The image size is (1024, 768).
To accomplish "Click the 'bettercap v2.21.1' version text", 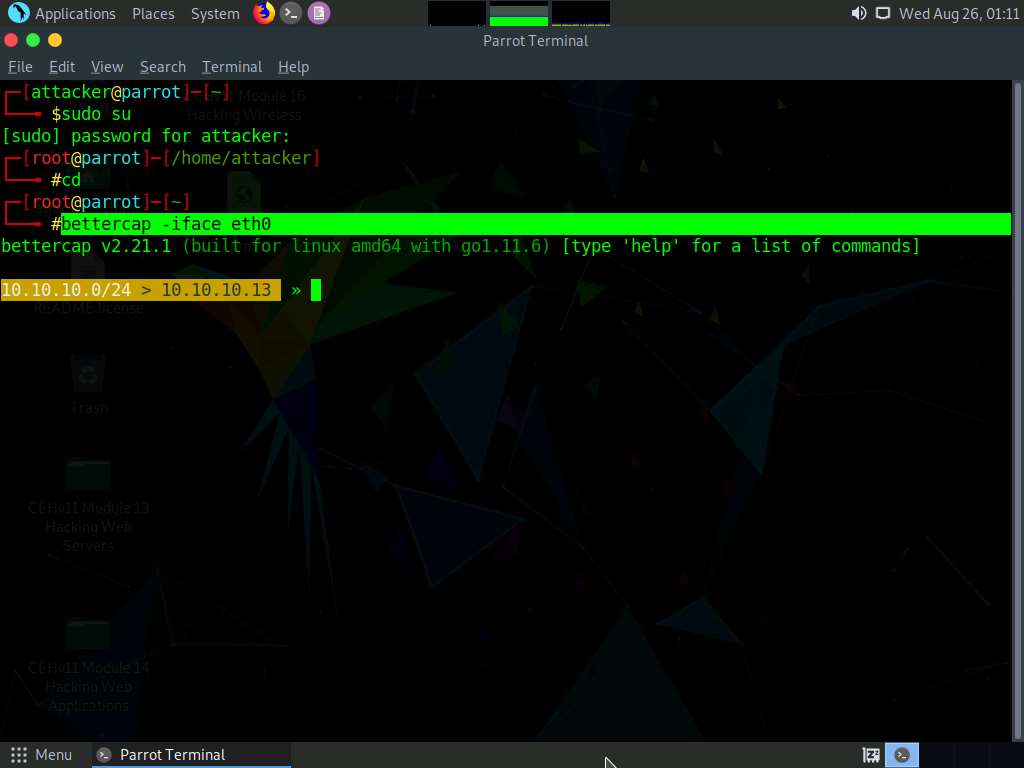I will pyautogui.click(x=86, y=246).
